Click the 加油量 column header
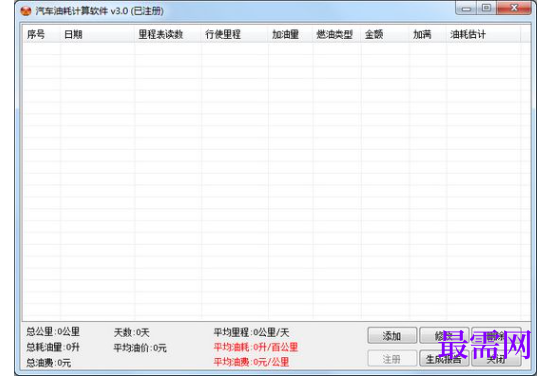550x376 pixels. click(290, 34)
